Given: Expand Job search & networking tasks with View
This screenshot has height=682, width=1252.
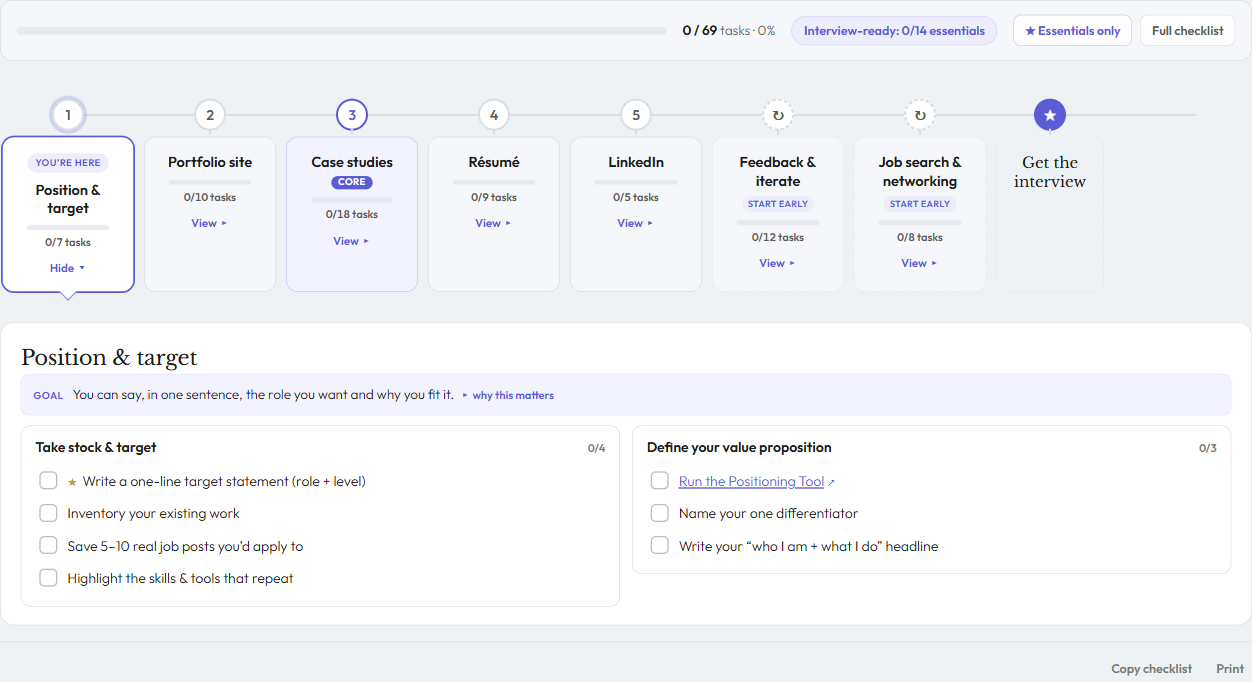Looking at the screenshot, I should [x=919, y=263].
